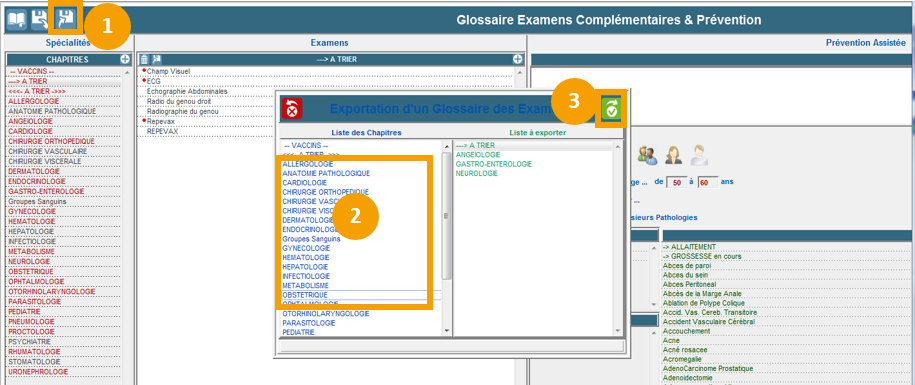915x385 pixels.
Task: Select the male patient icon
Action: 699,155
